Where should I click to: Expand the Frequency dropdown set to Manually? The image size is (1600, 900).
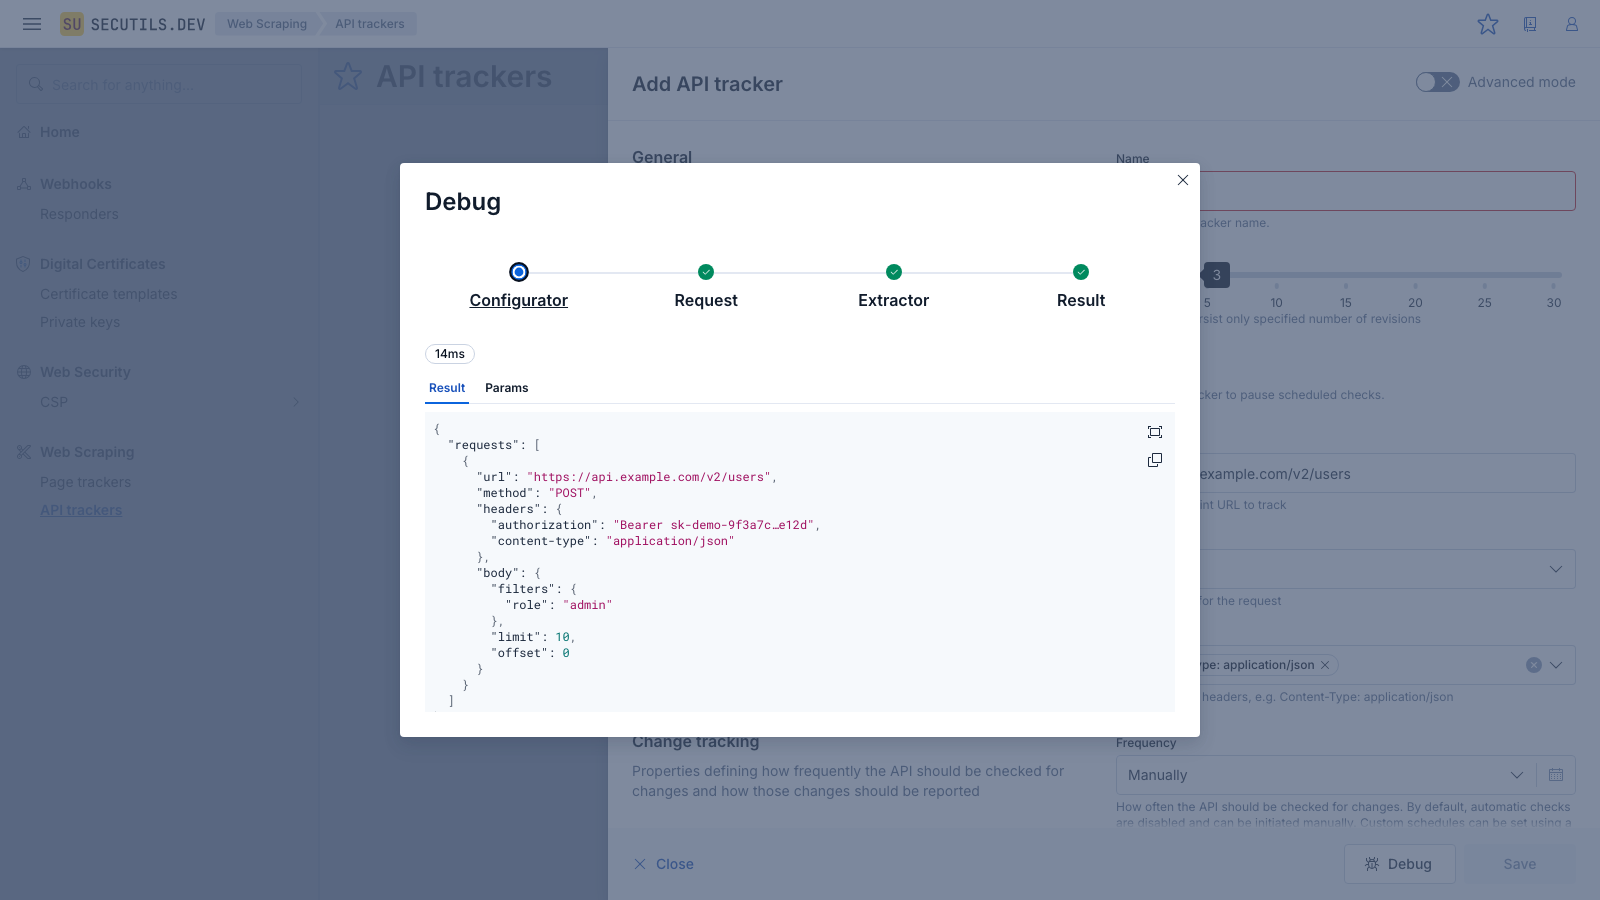tap(1325, 775)
